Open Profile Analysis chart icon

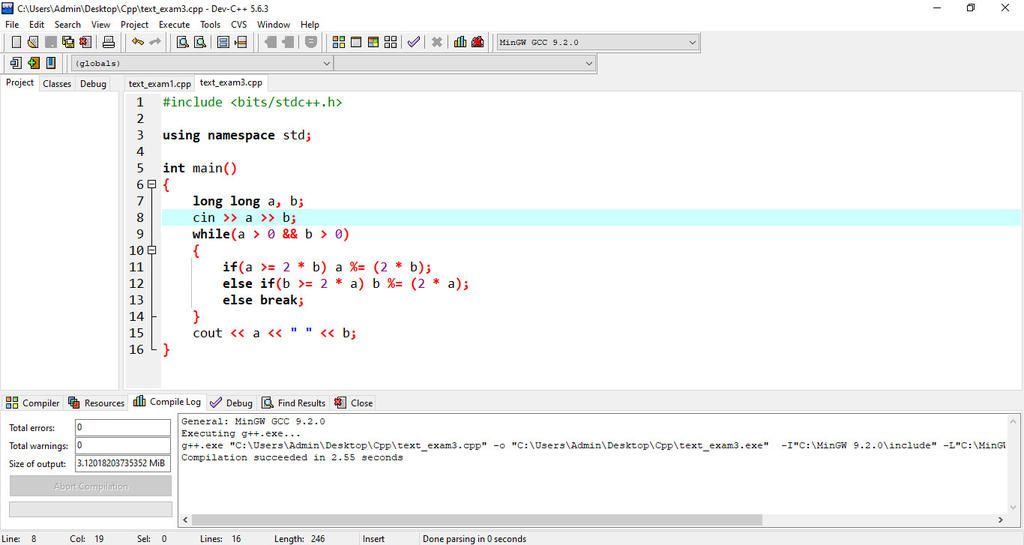(x=460, y=42)
